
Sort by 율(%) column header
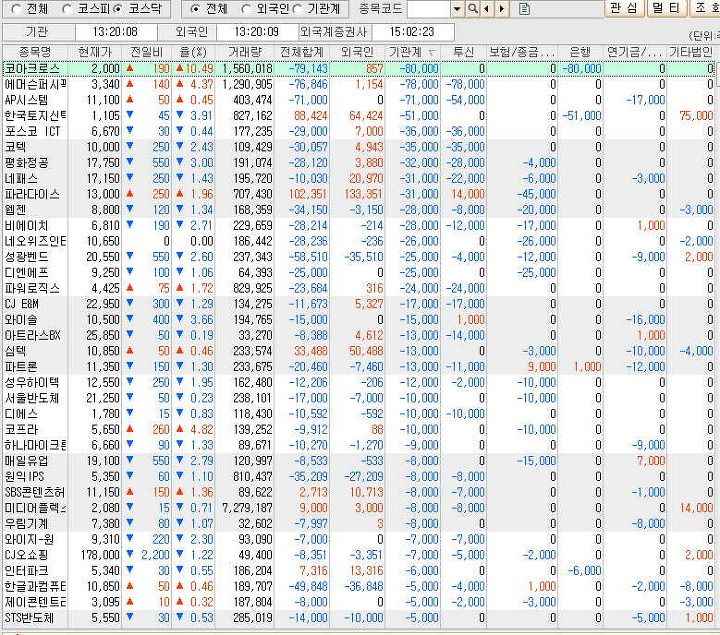coord(193,52)
